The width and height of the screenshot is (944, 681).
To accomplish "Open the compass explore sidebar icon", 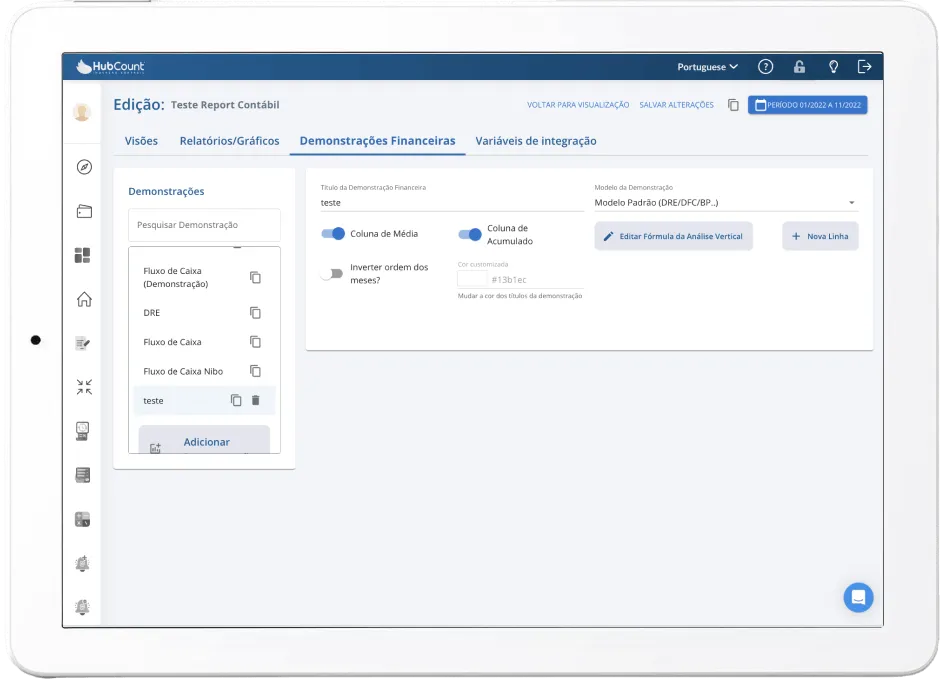I will pyautogui.click(x=84, y=167).
